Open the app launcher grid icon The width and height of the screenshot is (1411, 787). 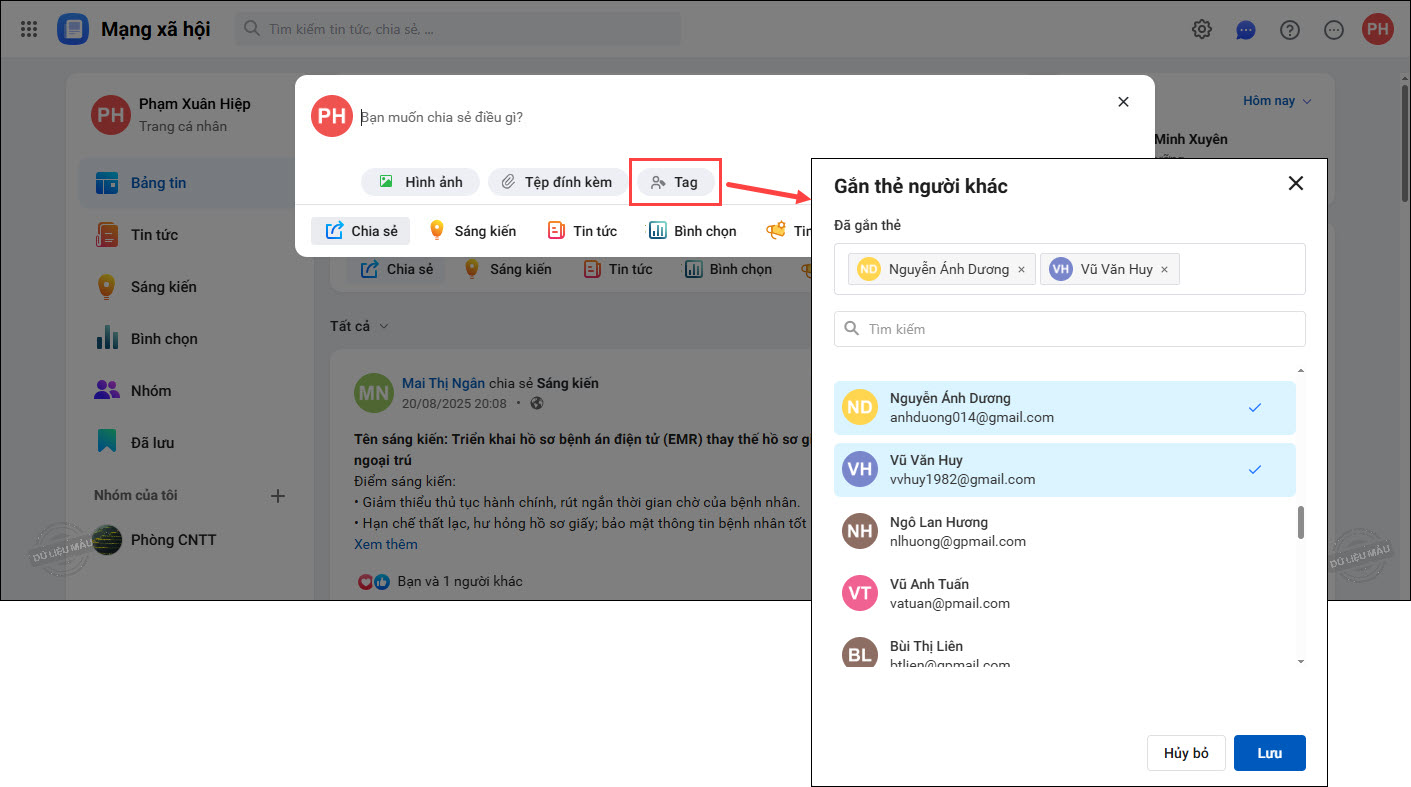(x=29, y=29)
